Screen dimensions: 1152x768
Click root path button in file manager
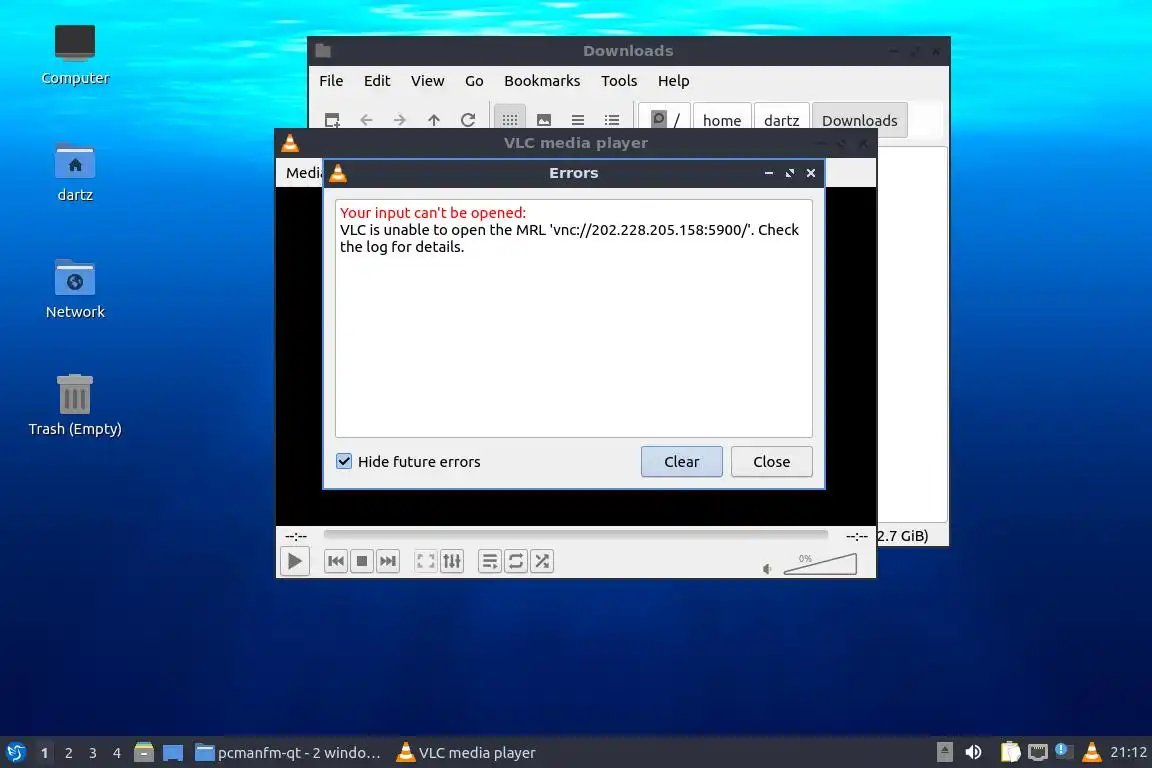click(665, 119)
